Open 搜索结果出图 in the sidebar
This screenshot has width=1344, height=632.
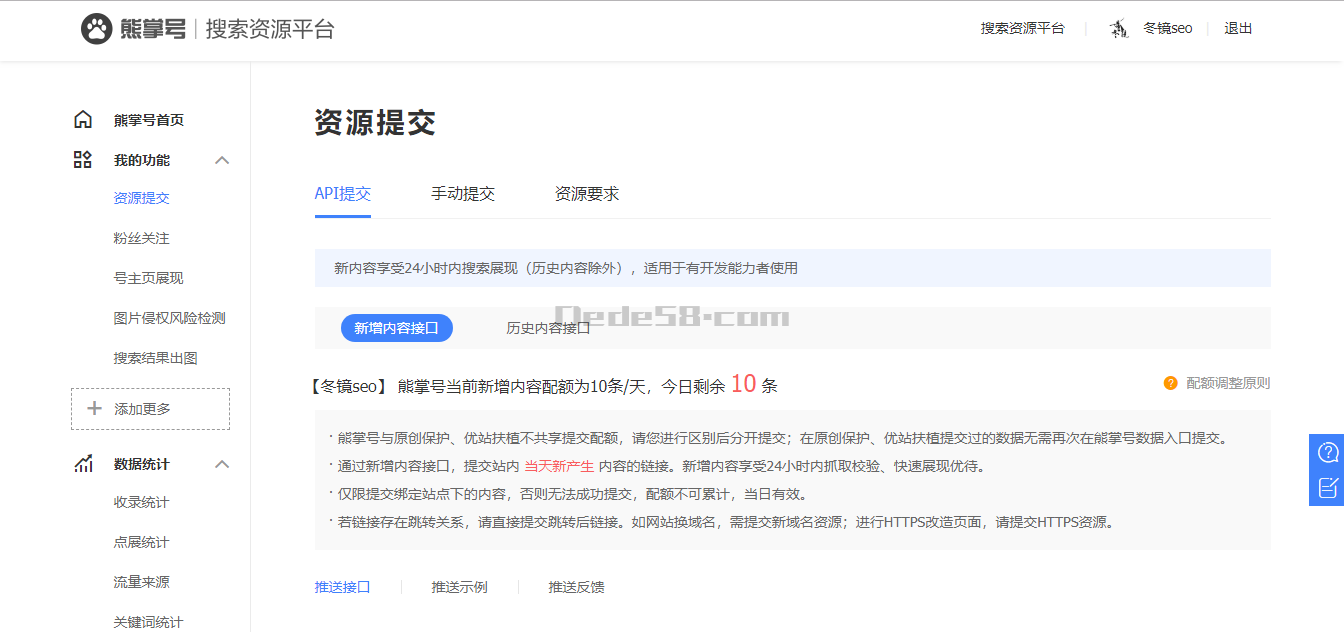click(x=156, y=358)
